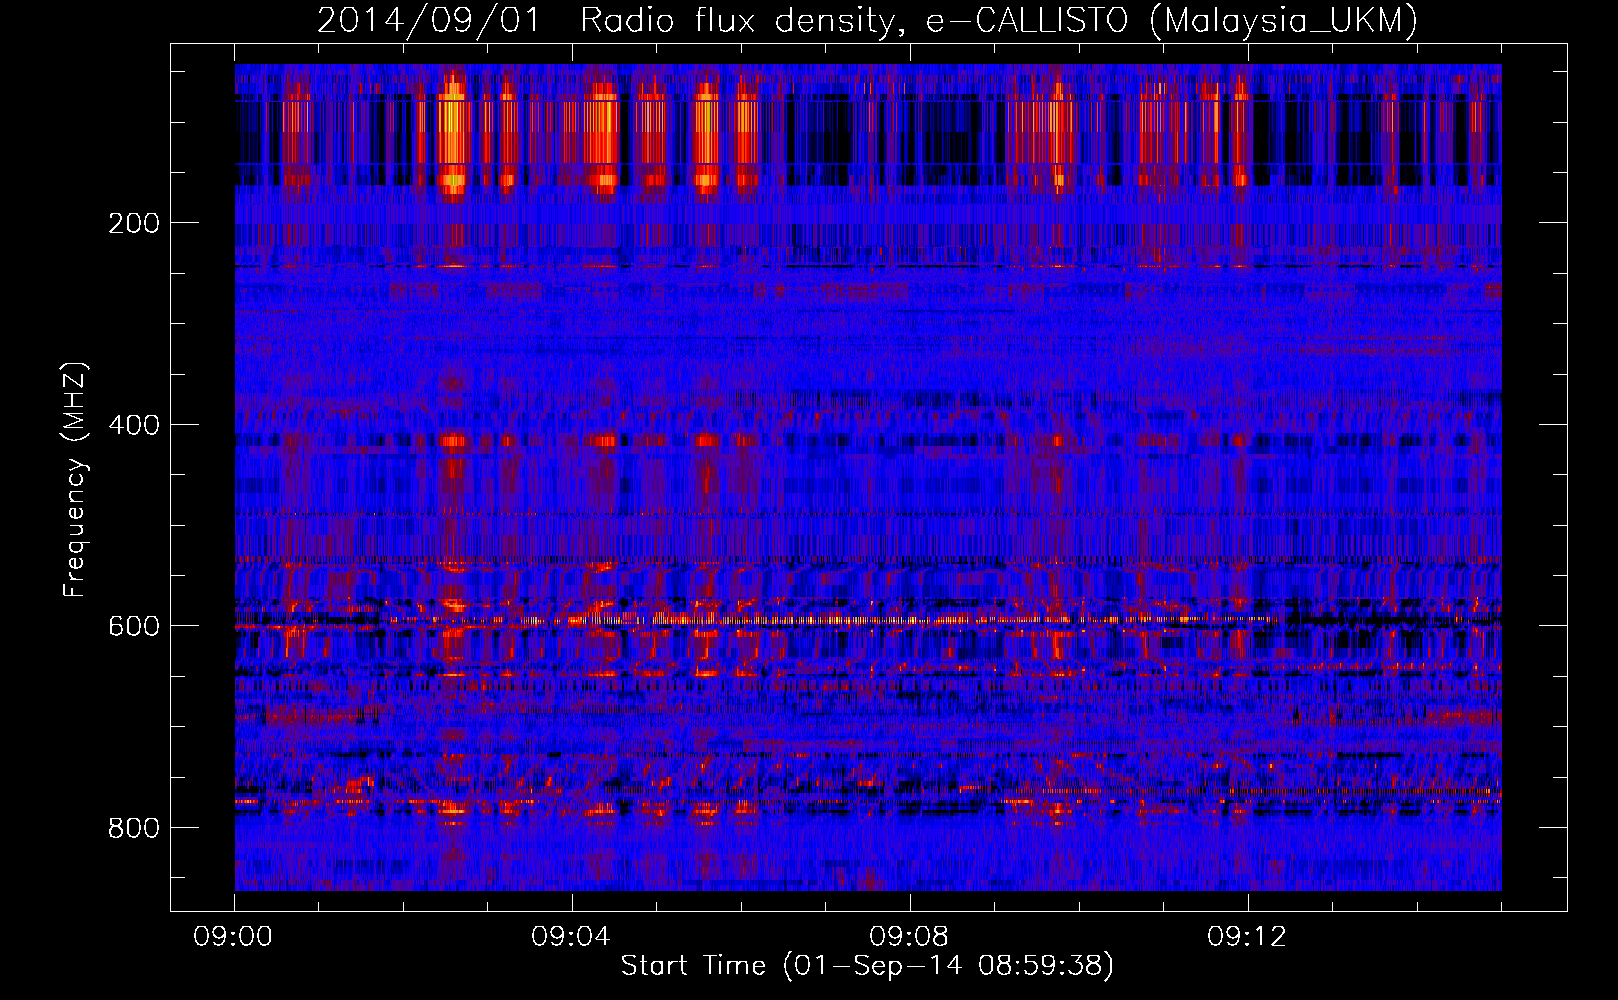The height and width of the screenshot is (1000, 1618).
Task: Click the 09:04 time tick label
Action: pos(571,937)
